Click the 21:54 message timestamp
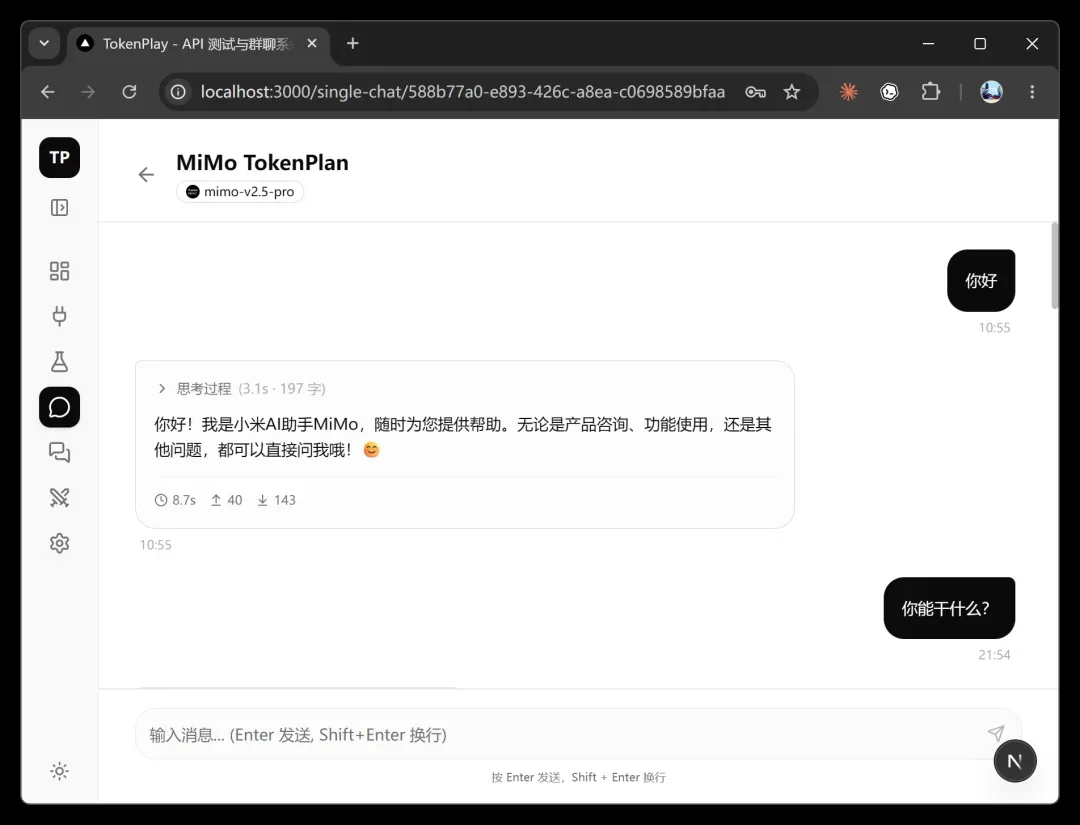This screenshot has height=825, width=1080. 994,655
